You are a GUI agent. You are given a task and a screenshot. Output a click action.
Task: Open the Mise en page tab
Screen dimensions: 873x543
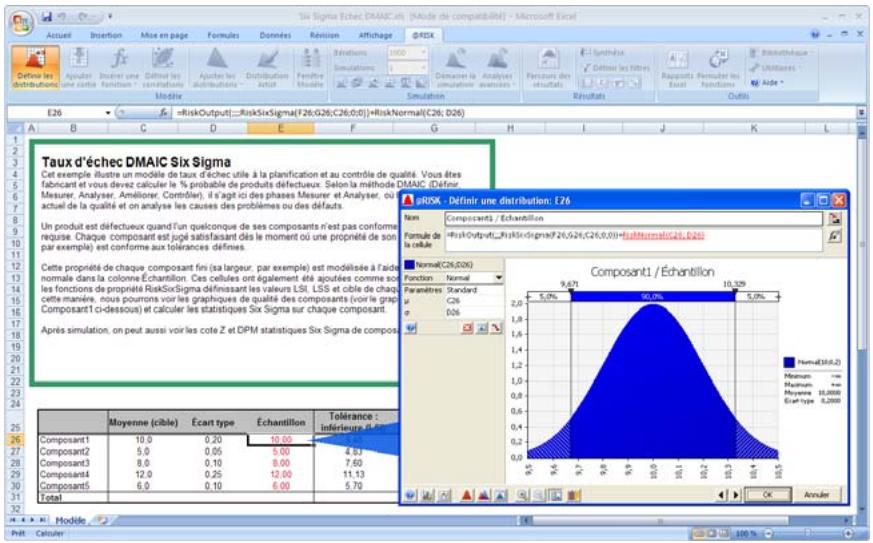(164, 35)
